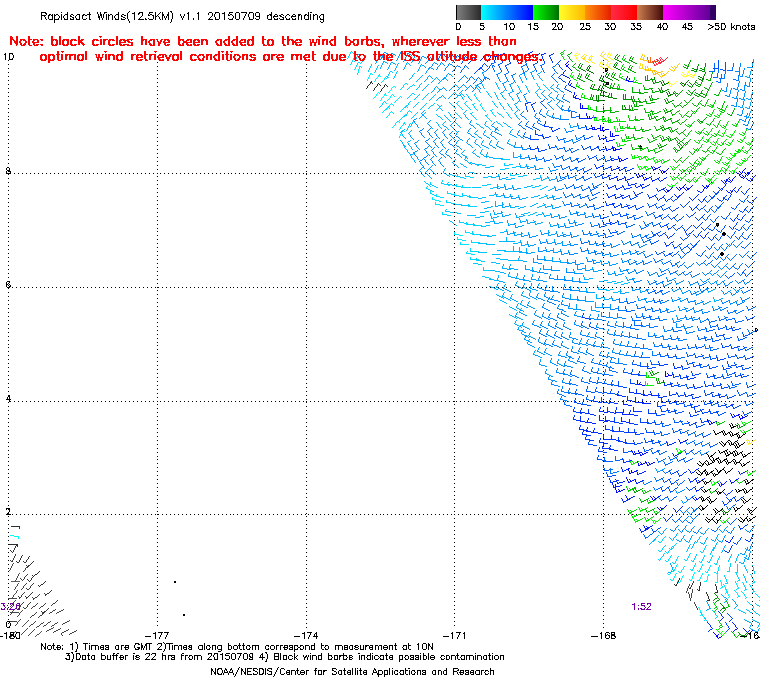
Task: Click the gray 0-5 knots color segment
Action: [468, 12]
